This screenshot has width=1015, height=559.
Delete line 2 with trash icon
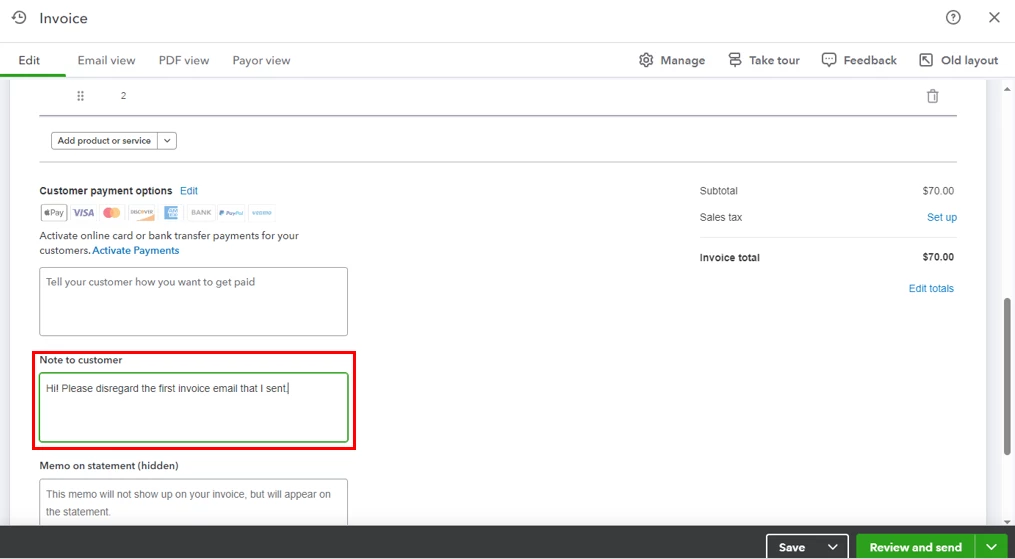(932, 96)
